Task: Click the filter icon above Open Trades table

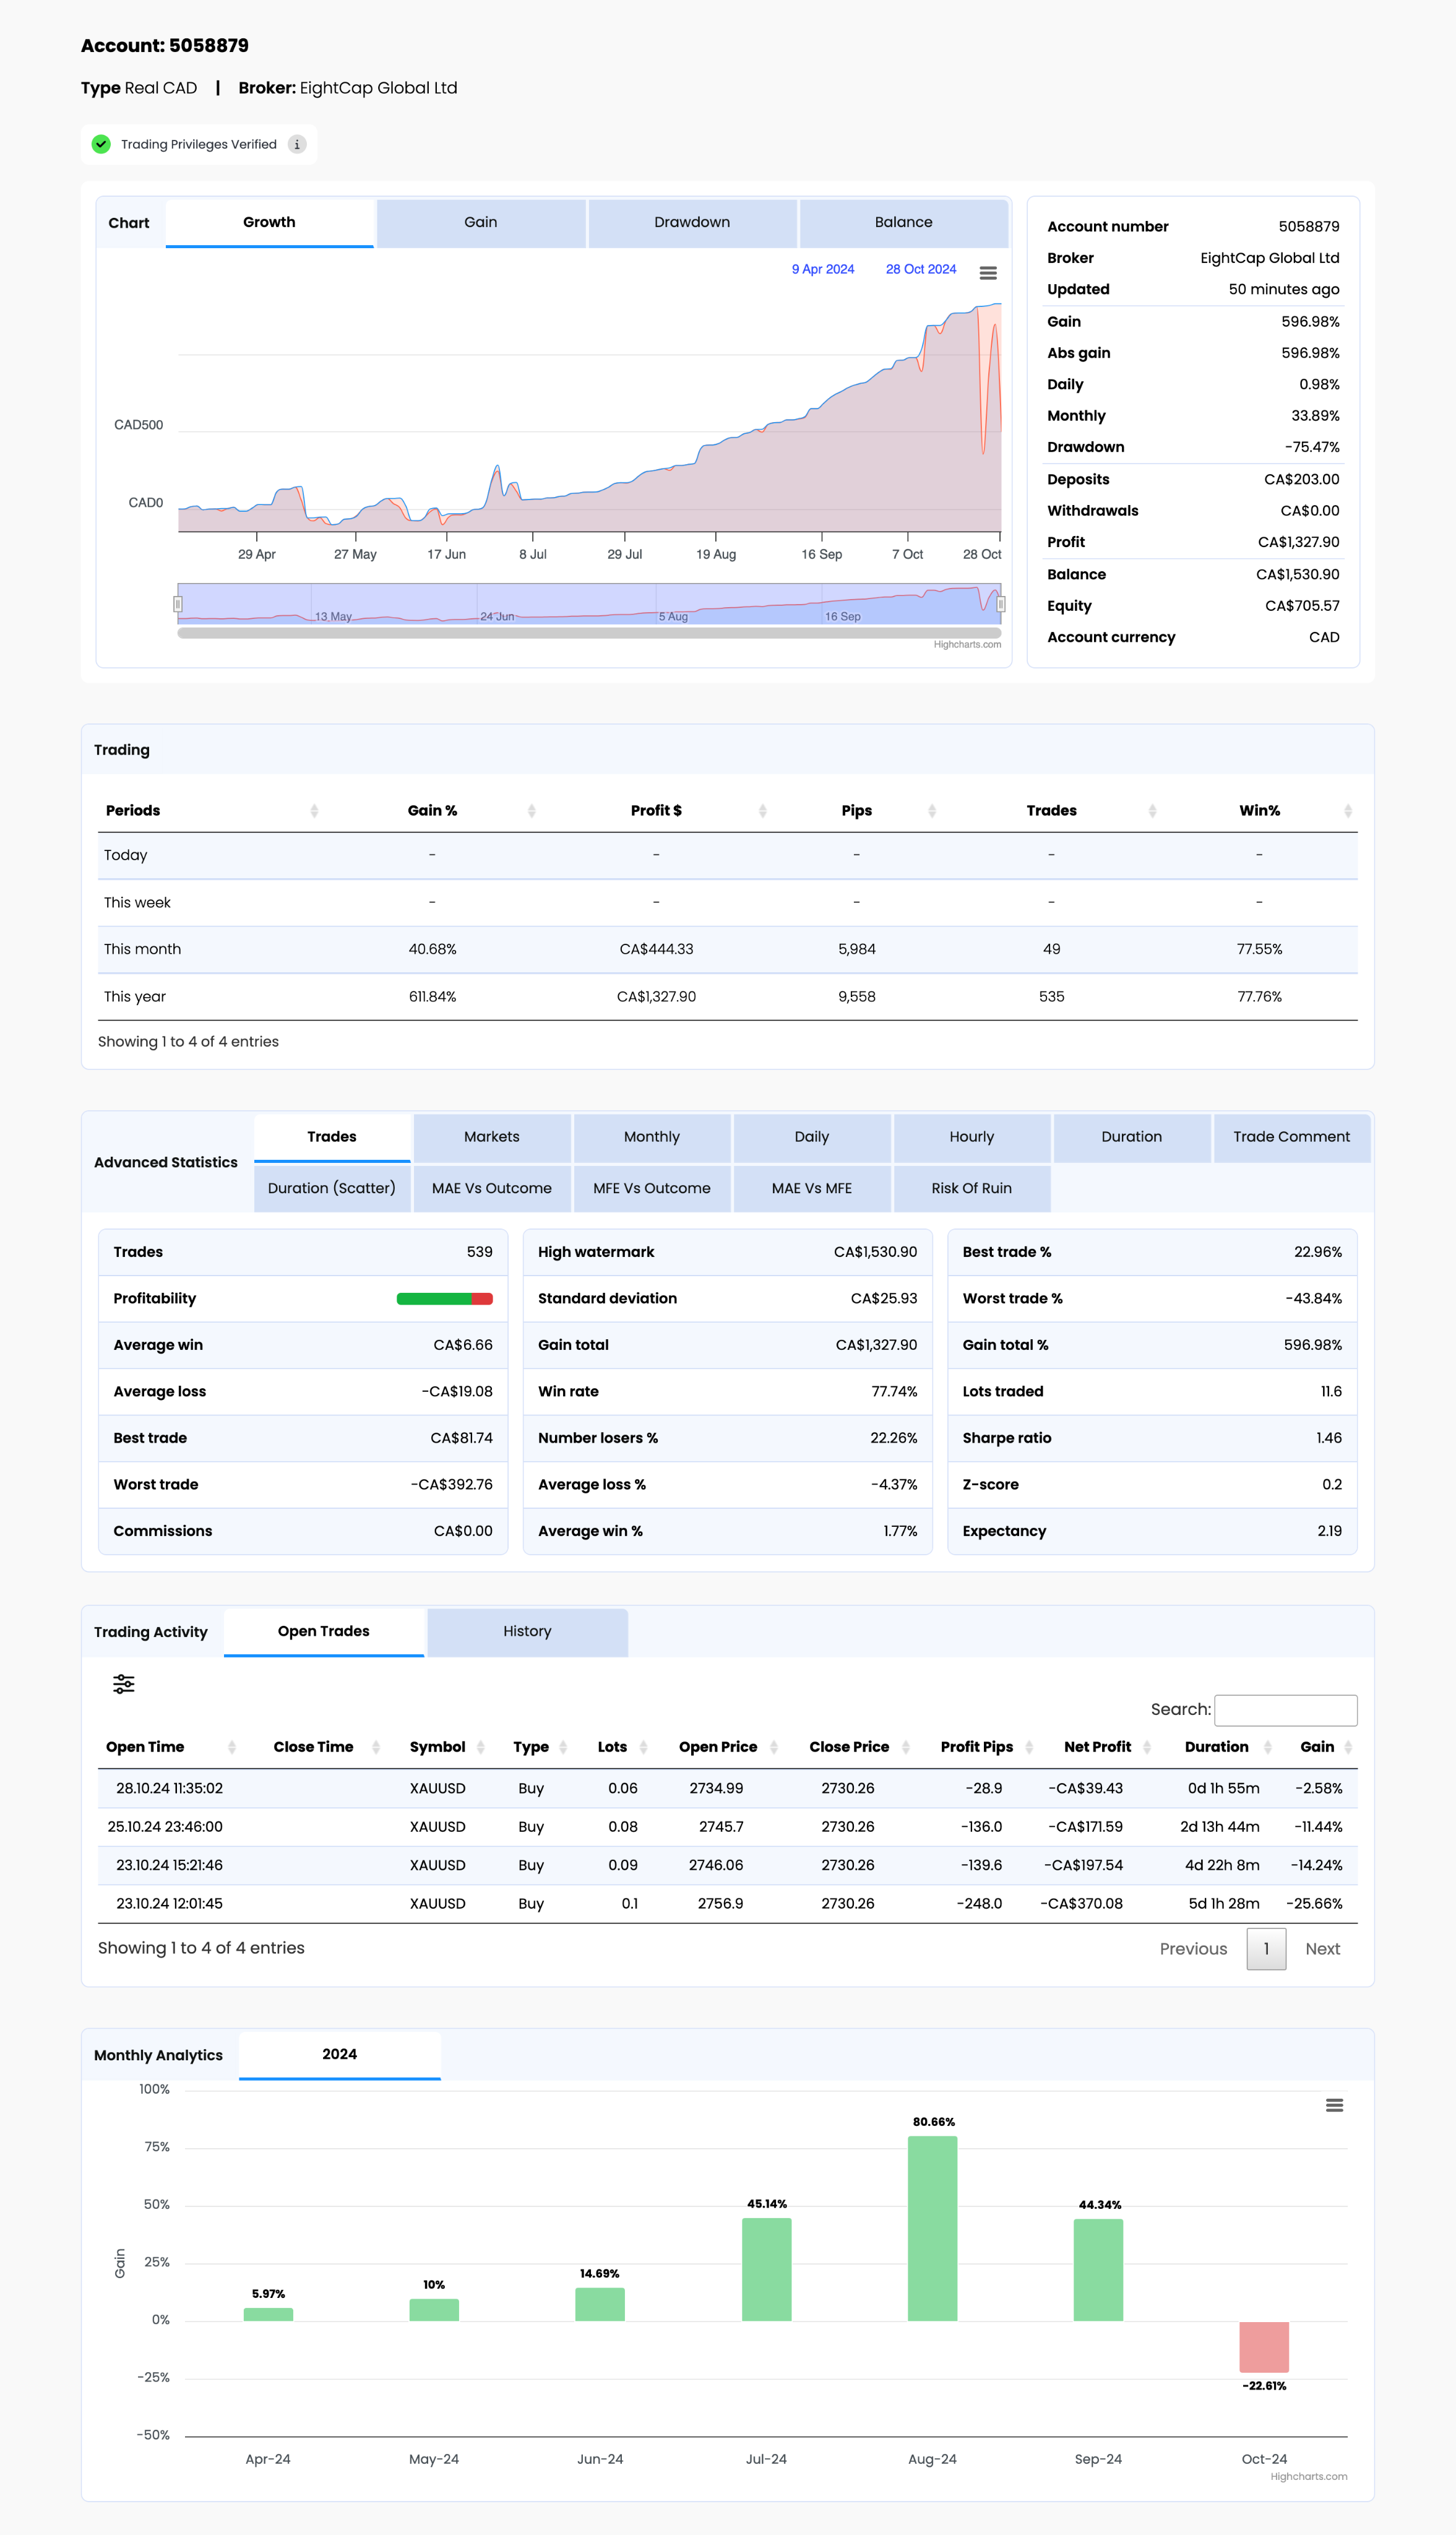Action: [123, 1684]
